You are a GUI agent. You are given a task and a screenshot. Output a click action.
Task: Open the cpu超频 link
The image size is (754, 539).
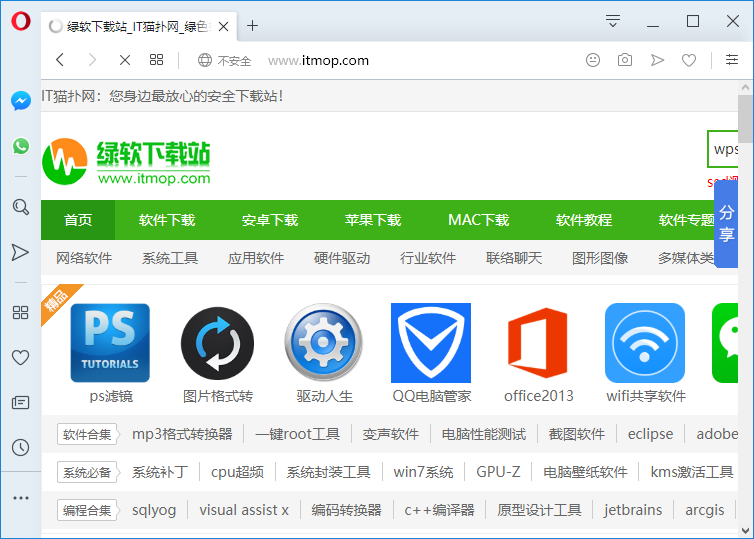coord(237,472)
